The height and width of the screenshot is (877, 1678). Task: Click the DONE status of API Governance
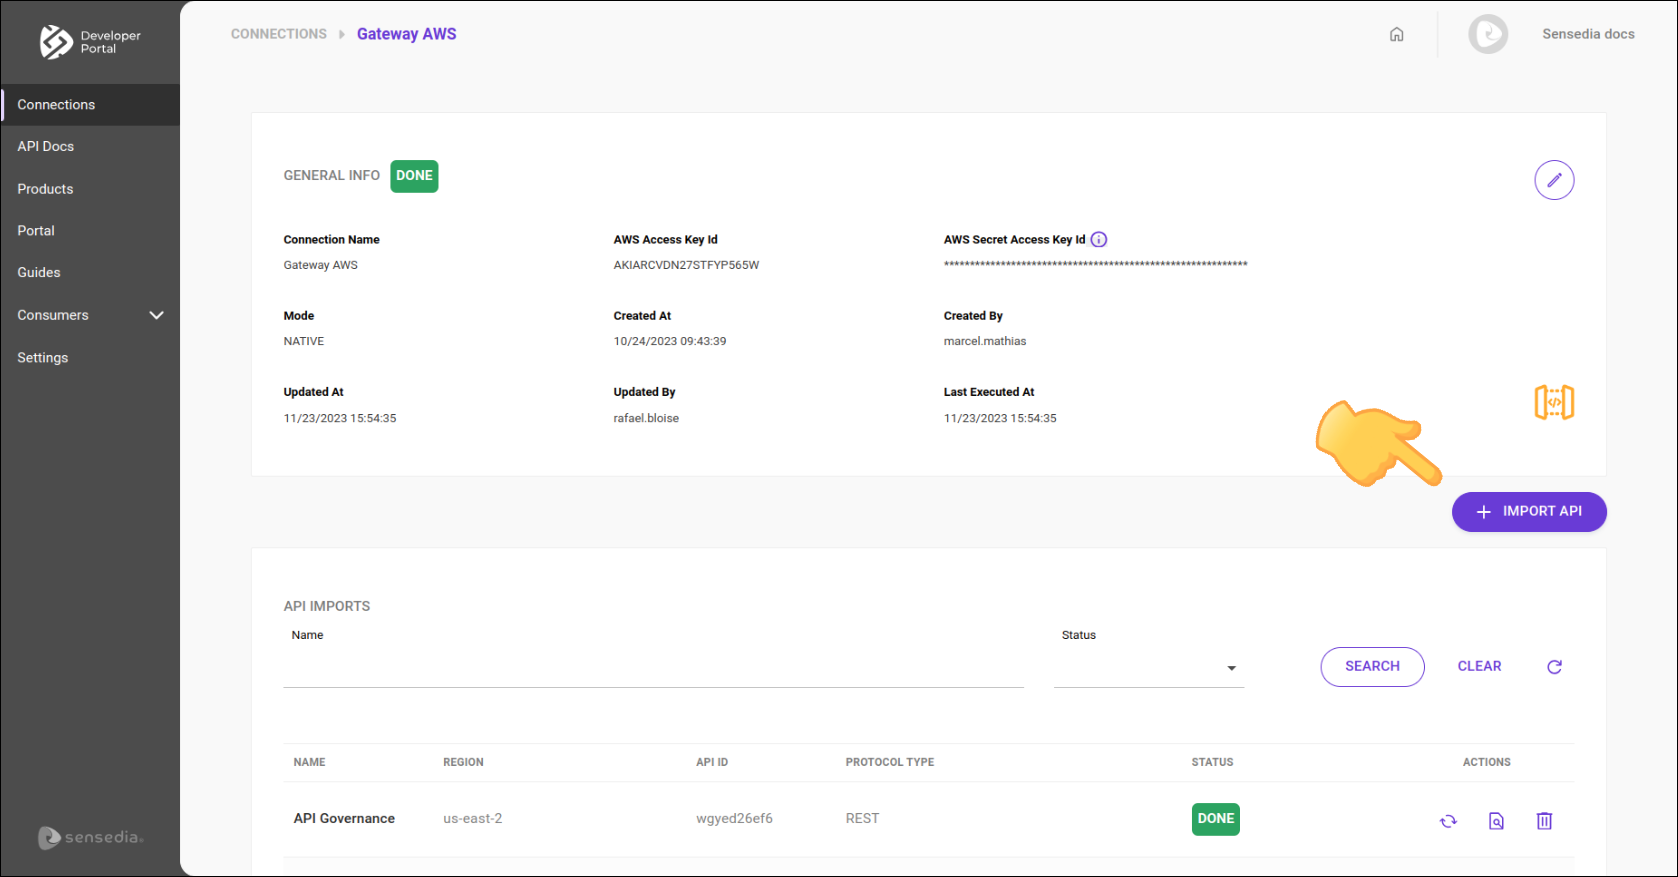[x=1216, y=819]
